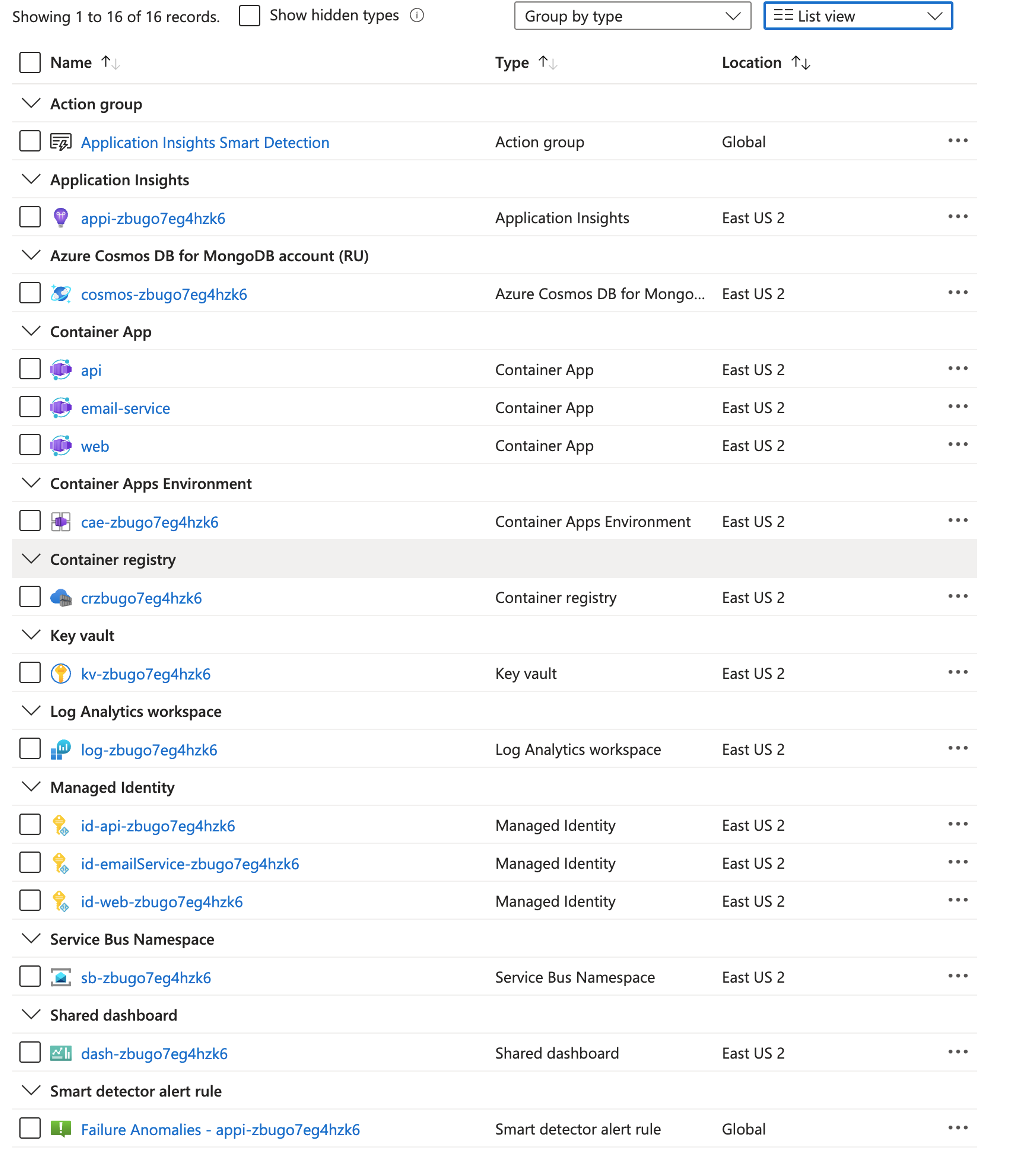Screen dimensions: 1012x1166
Task: Select the checkbox for email-service container app
Action: click(x=30, y=408)
